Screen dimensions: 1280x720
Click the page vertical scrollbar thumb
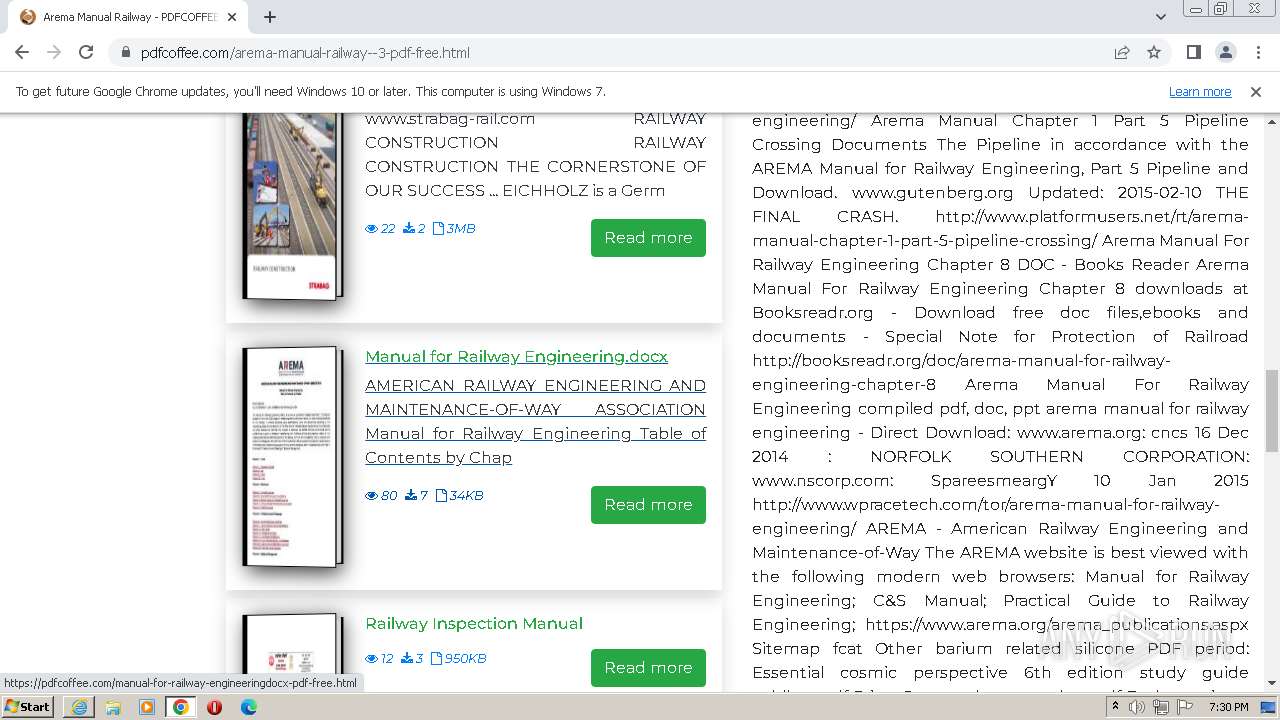1271,410
